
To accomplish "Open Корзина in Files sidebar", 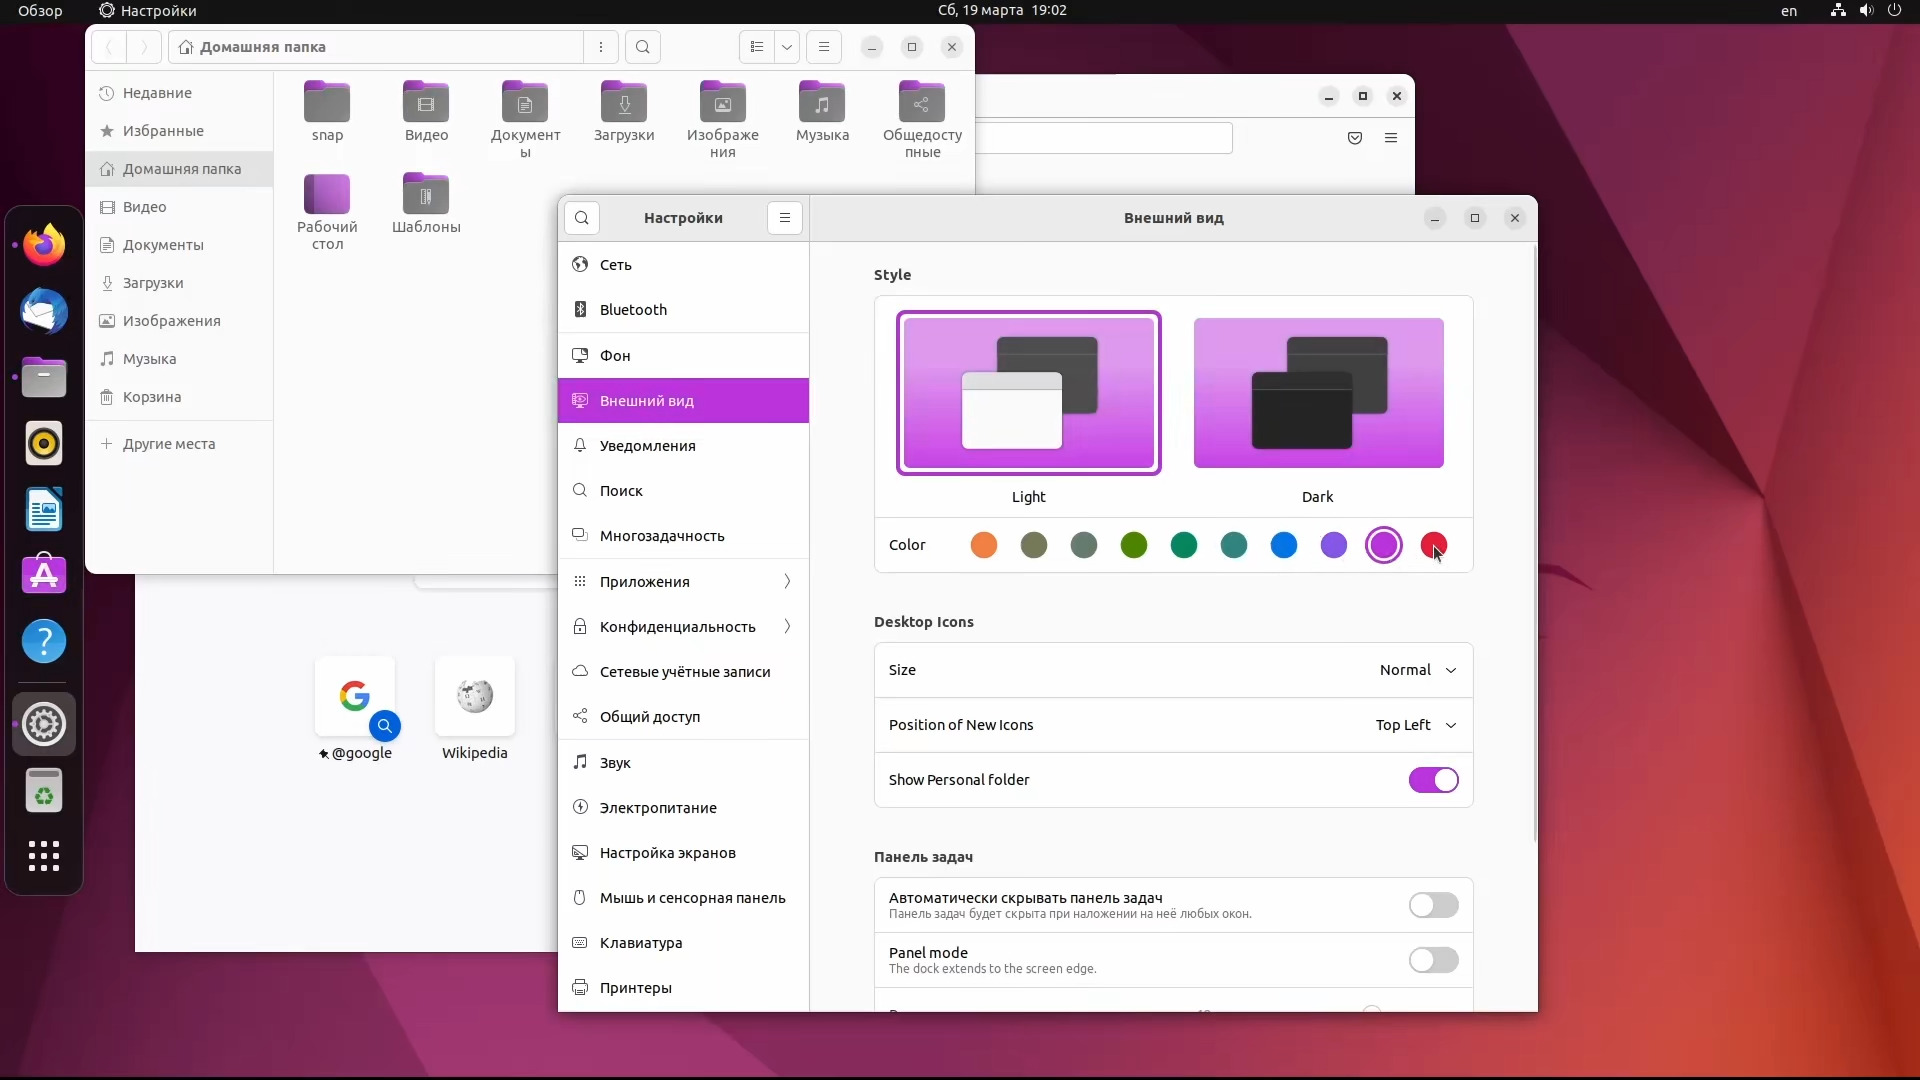I will (179, 397).
